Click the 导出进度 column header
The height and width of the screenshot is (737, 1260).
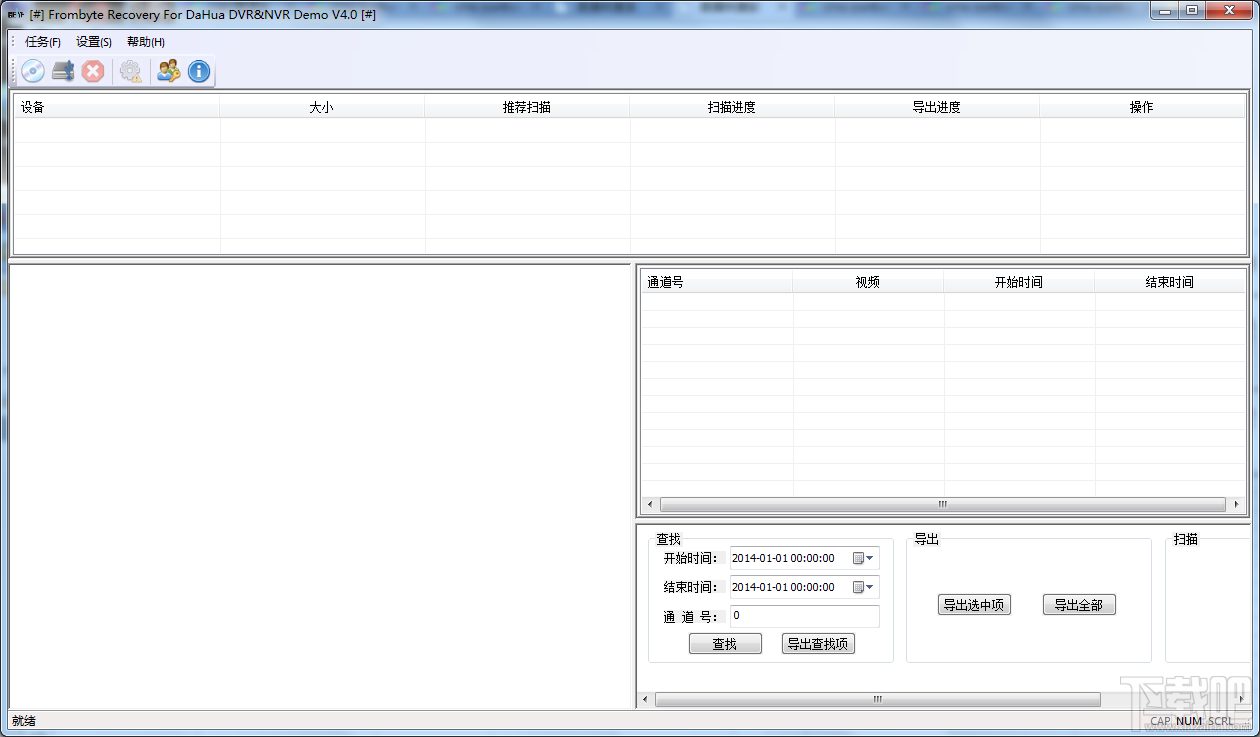(x=937, y=107)
